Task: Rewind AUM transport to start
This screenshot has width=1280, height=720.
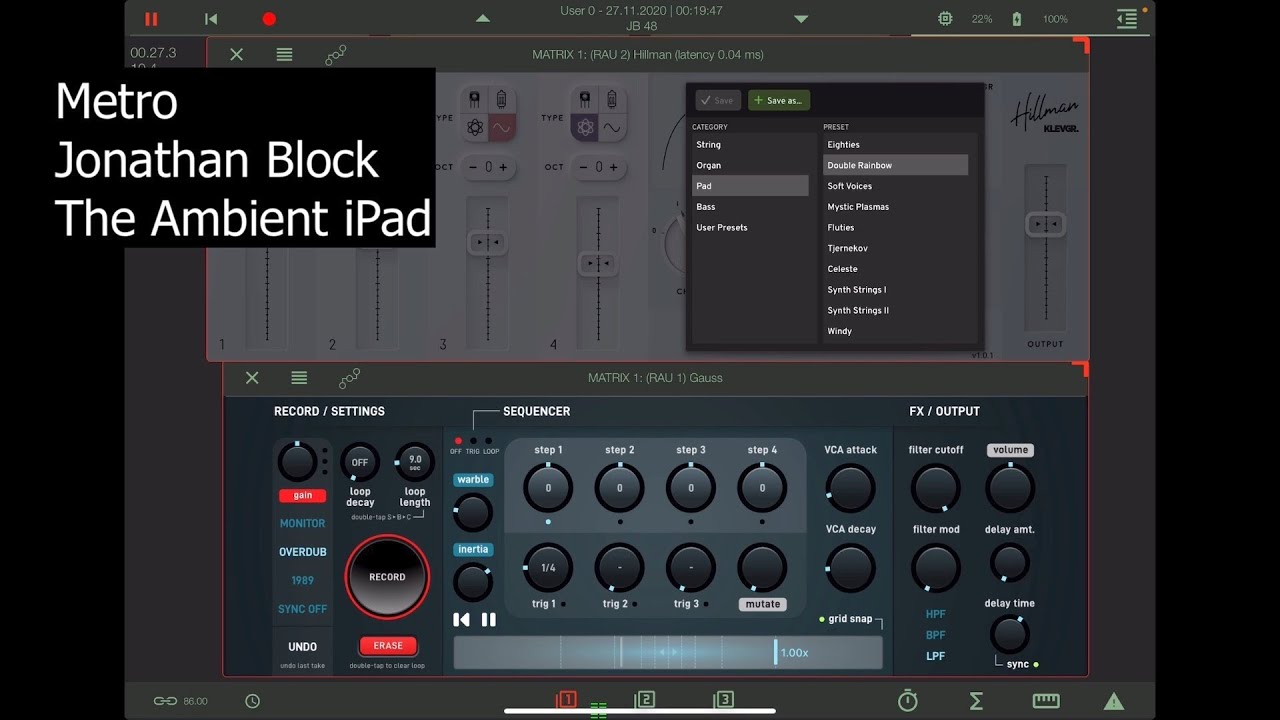Action: [x=211, y=18]
